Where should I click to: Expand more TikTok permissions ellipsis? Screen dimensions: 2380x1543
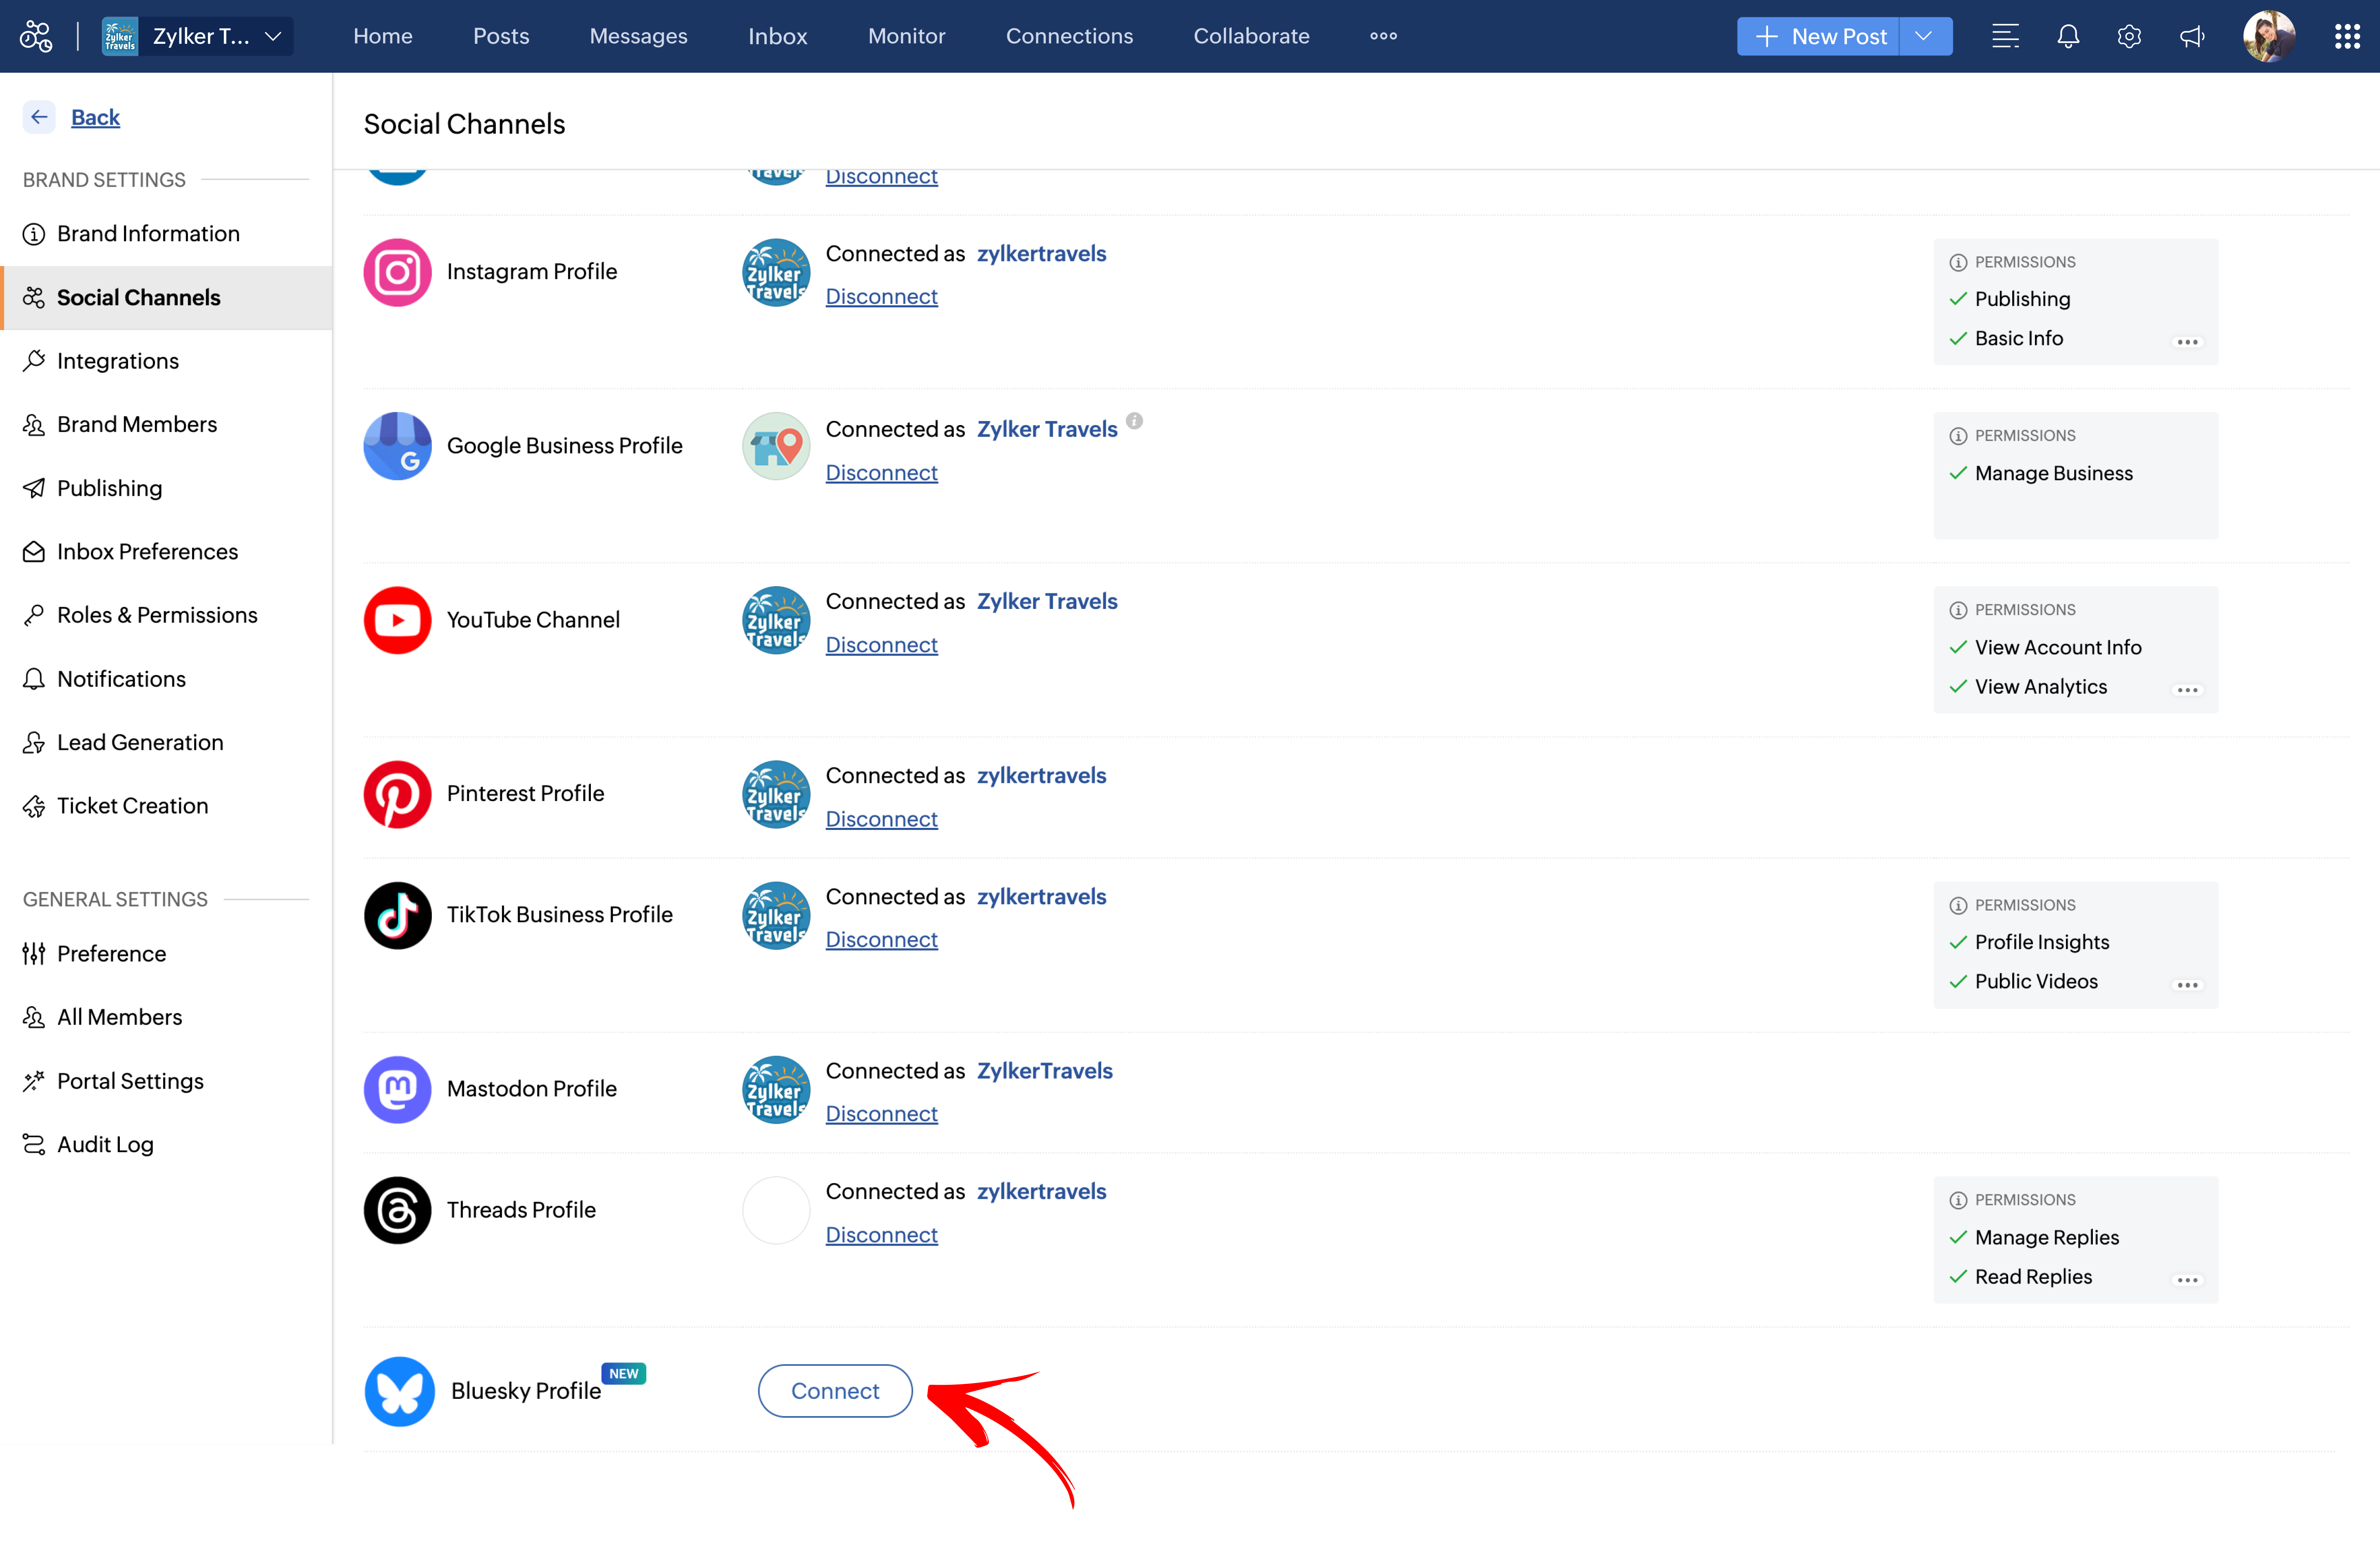point(2187,985)
